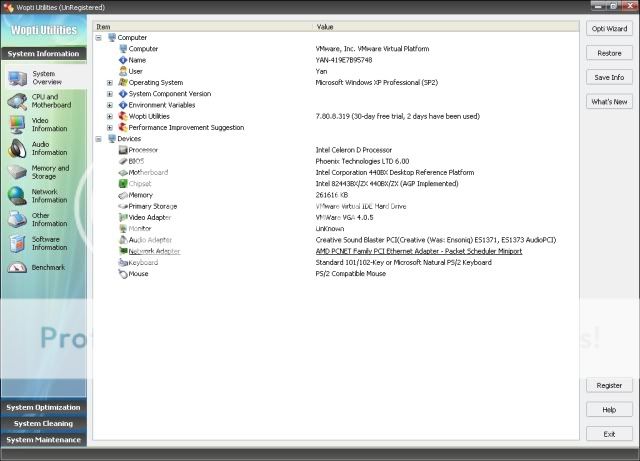Click the Name info icon

click(123, 60)
